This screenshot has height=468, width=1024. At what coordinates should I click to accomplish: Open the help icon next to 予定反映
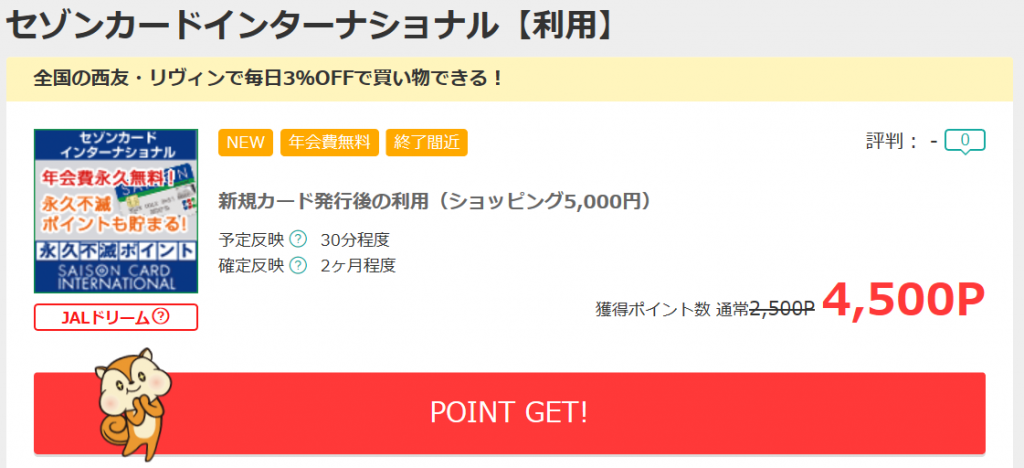click(x=298, y=240)
